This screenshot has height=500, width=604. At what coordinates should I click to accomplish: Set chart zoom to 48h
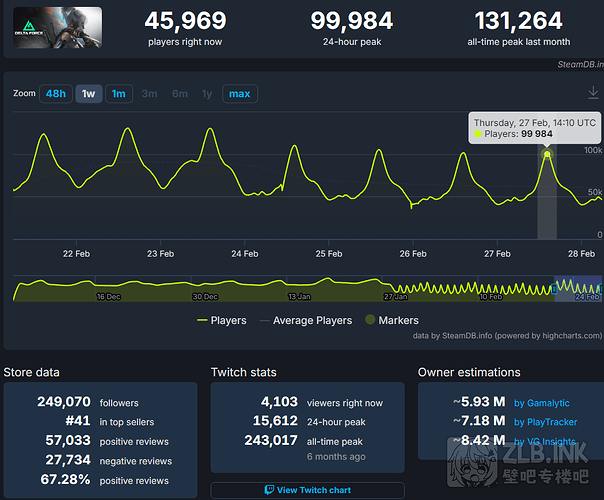56,94
